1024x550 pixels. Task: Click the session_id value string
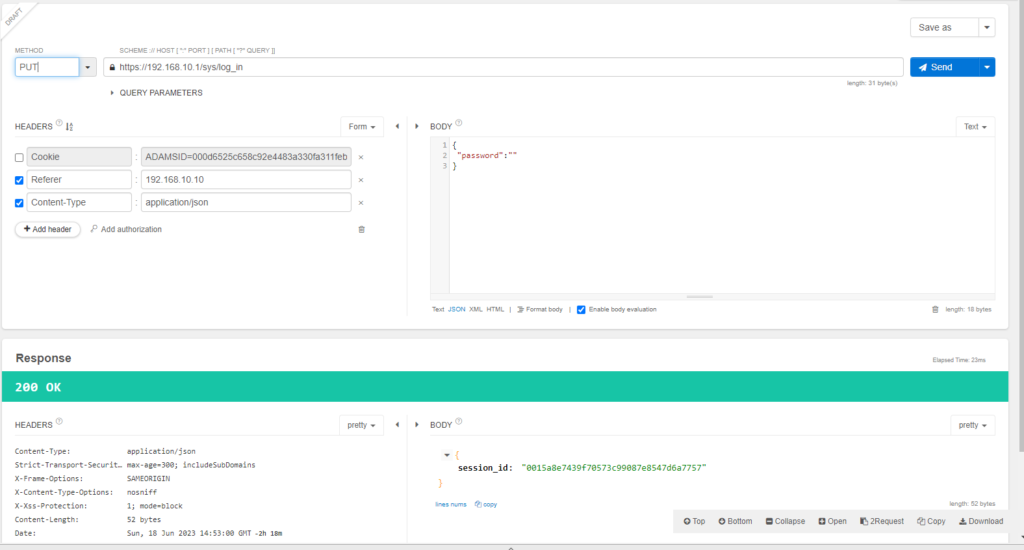point(614,468)
